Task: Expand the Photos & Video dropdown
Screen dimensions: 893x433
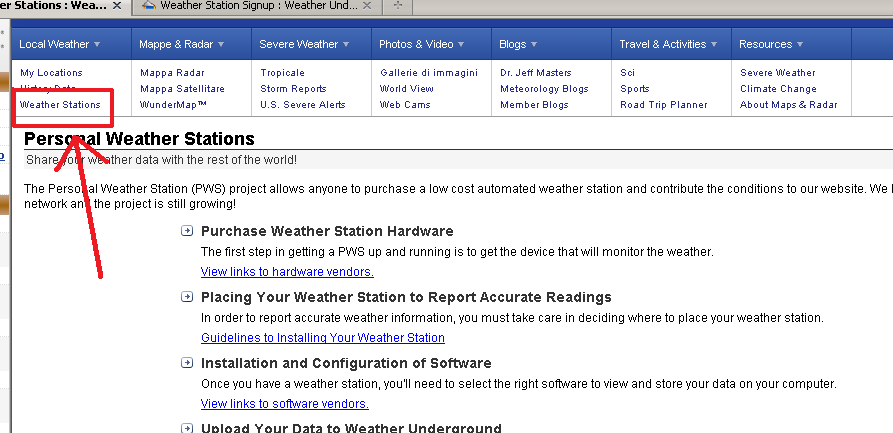Action: [421, 44]
